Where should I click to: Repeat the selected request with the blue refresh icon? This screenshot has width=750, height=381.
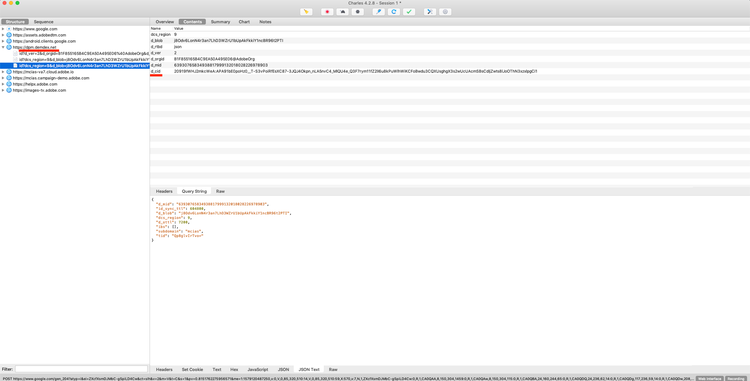(x=394, y=12)
